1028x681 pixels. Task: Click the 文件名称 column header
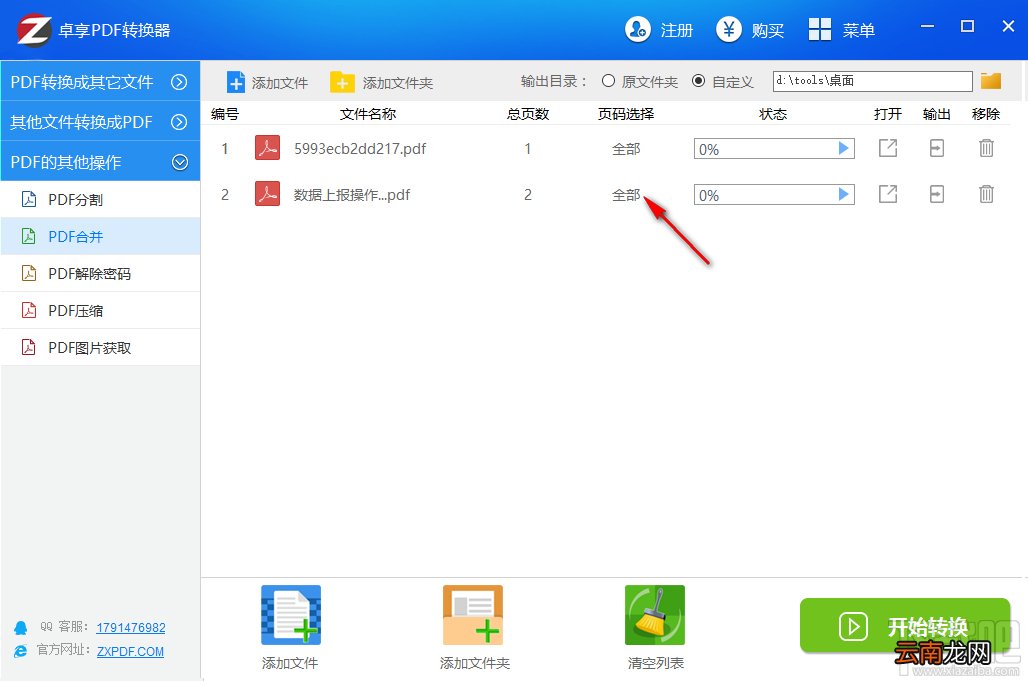click(368, 114)
